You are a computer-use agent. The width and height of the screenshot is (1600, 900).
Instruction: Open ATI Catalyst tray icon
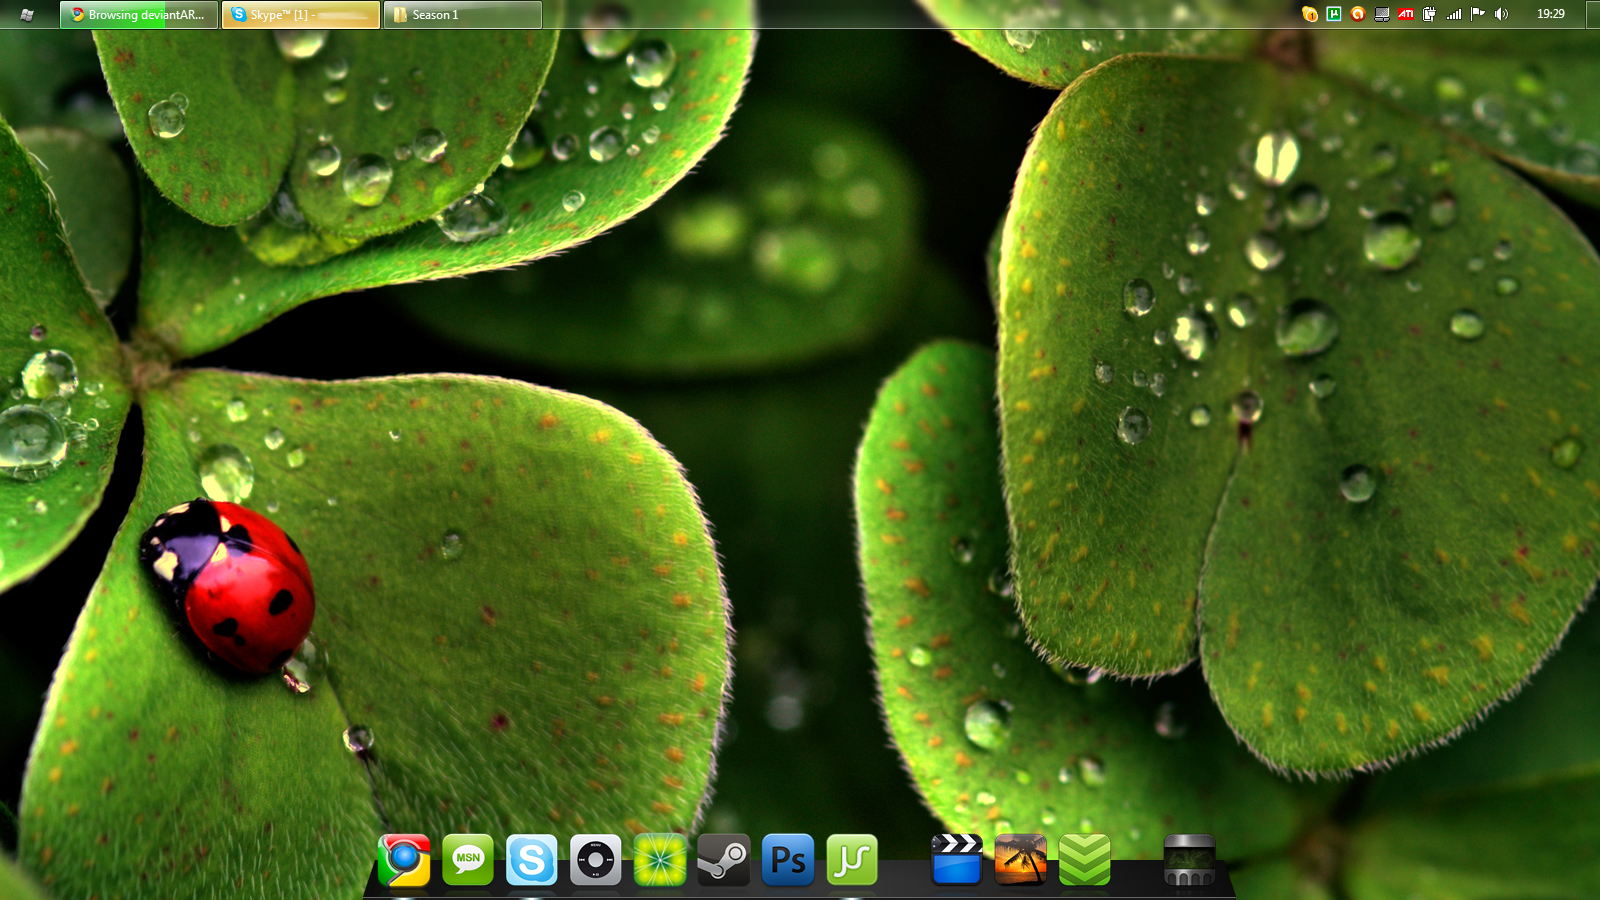tap(1406, 14)
